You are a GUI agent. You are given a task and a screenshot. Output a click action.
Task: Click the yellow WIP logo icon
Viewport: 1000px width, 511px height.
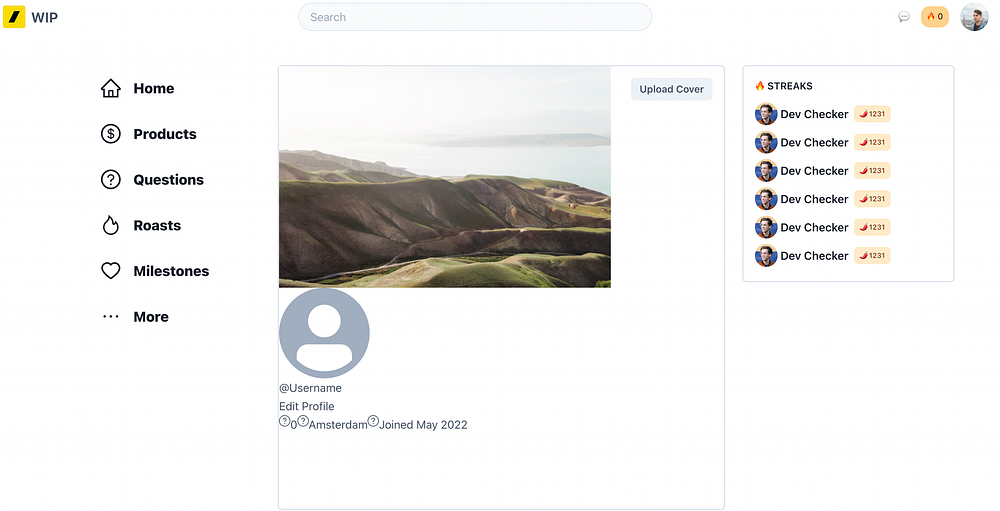click(x=14, y=17)
